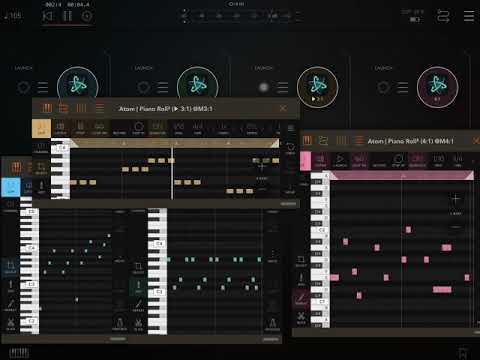Open layers menu icon right of Atom 3:1 toolbar
The width and height of the screenshot is (480, 360).
tap(290, 128)
